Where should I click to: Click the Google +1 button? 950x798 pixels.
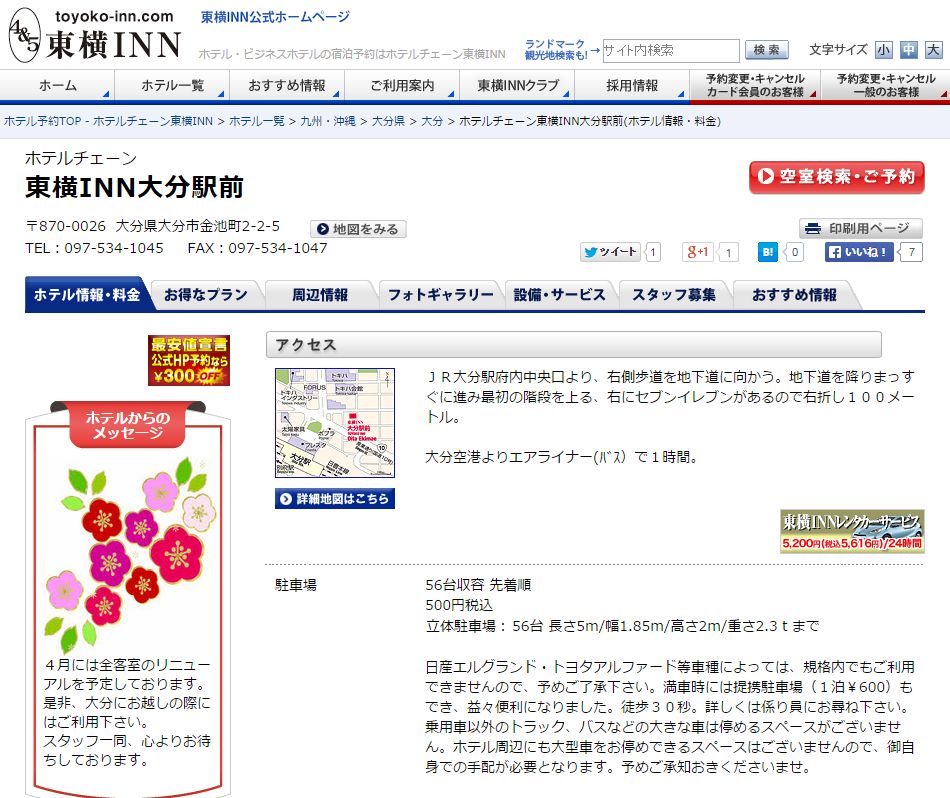[x=697, y=252]
